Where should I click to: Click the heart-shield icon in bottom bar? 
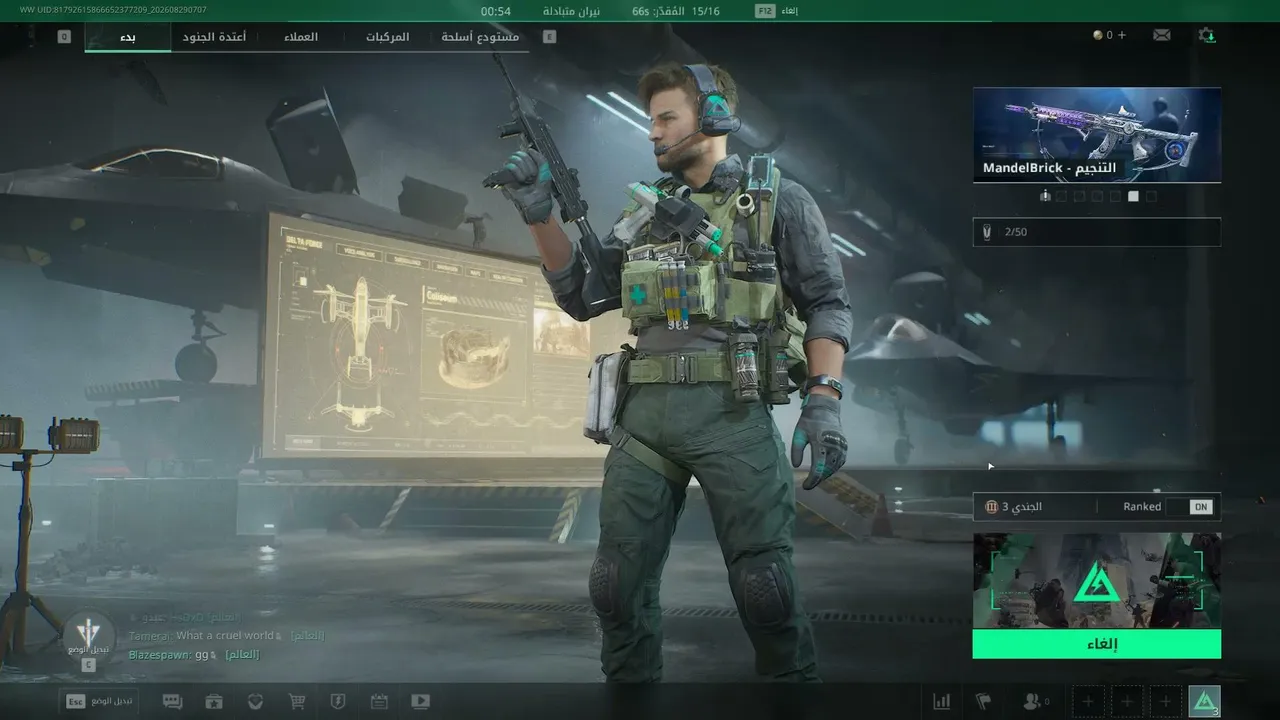click(256, 702)
